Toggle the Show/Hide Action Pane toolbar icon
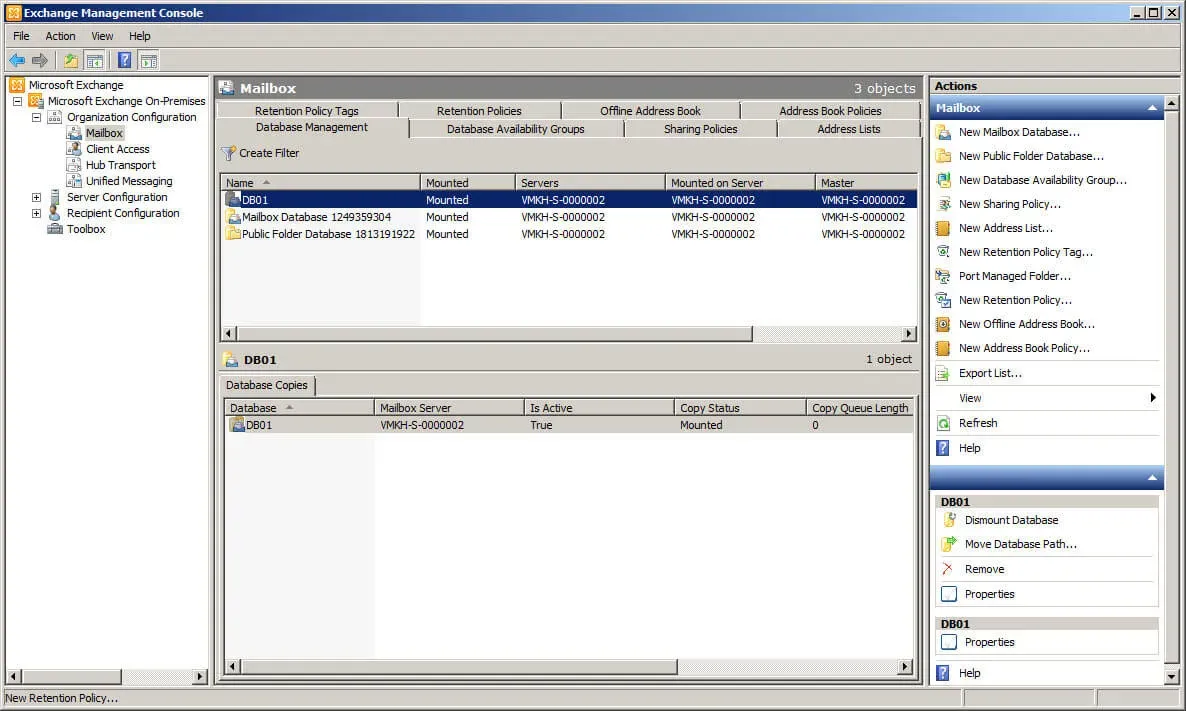The width and height of the screenshot is (1186, 711). (149, 61)
